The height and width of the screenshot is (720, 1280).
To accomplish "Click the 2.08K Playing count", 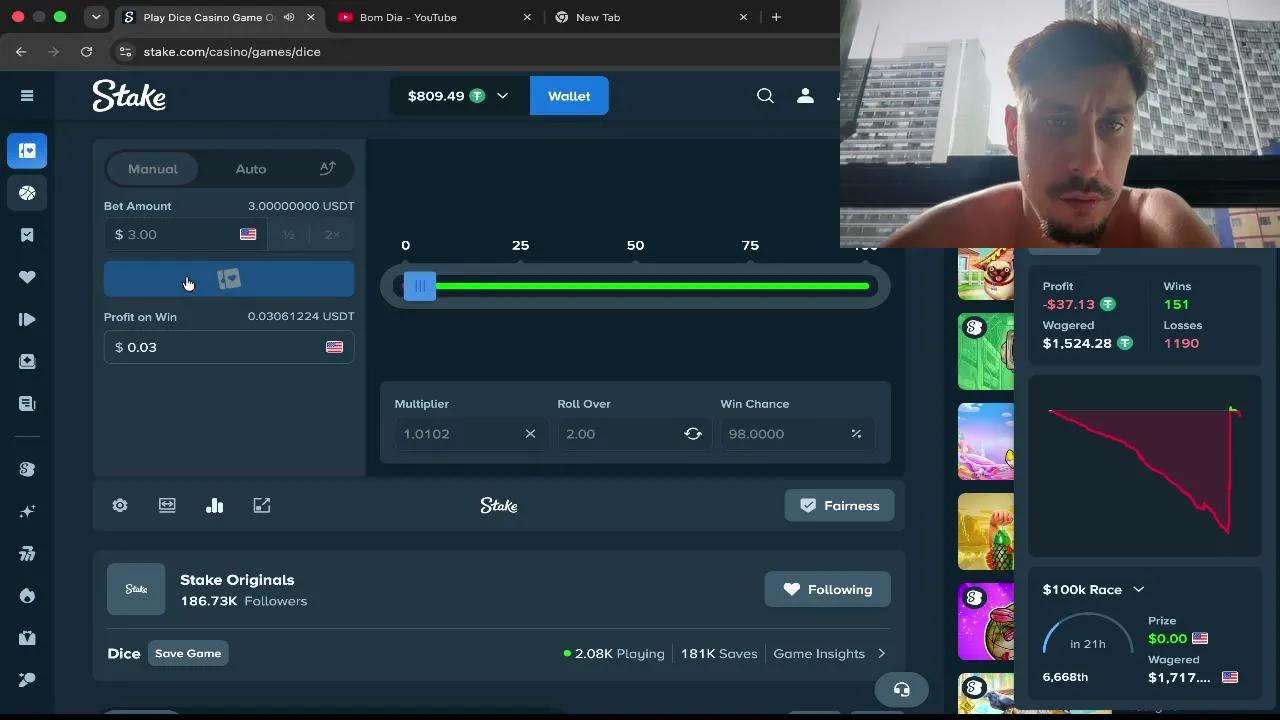I will (614, 654).
